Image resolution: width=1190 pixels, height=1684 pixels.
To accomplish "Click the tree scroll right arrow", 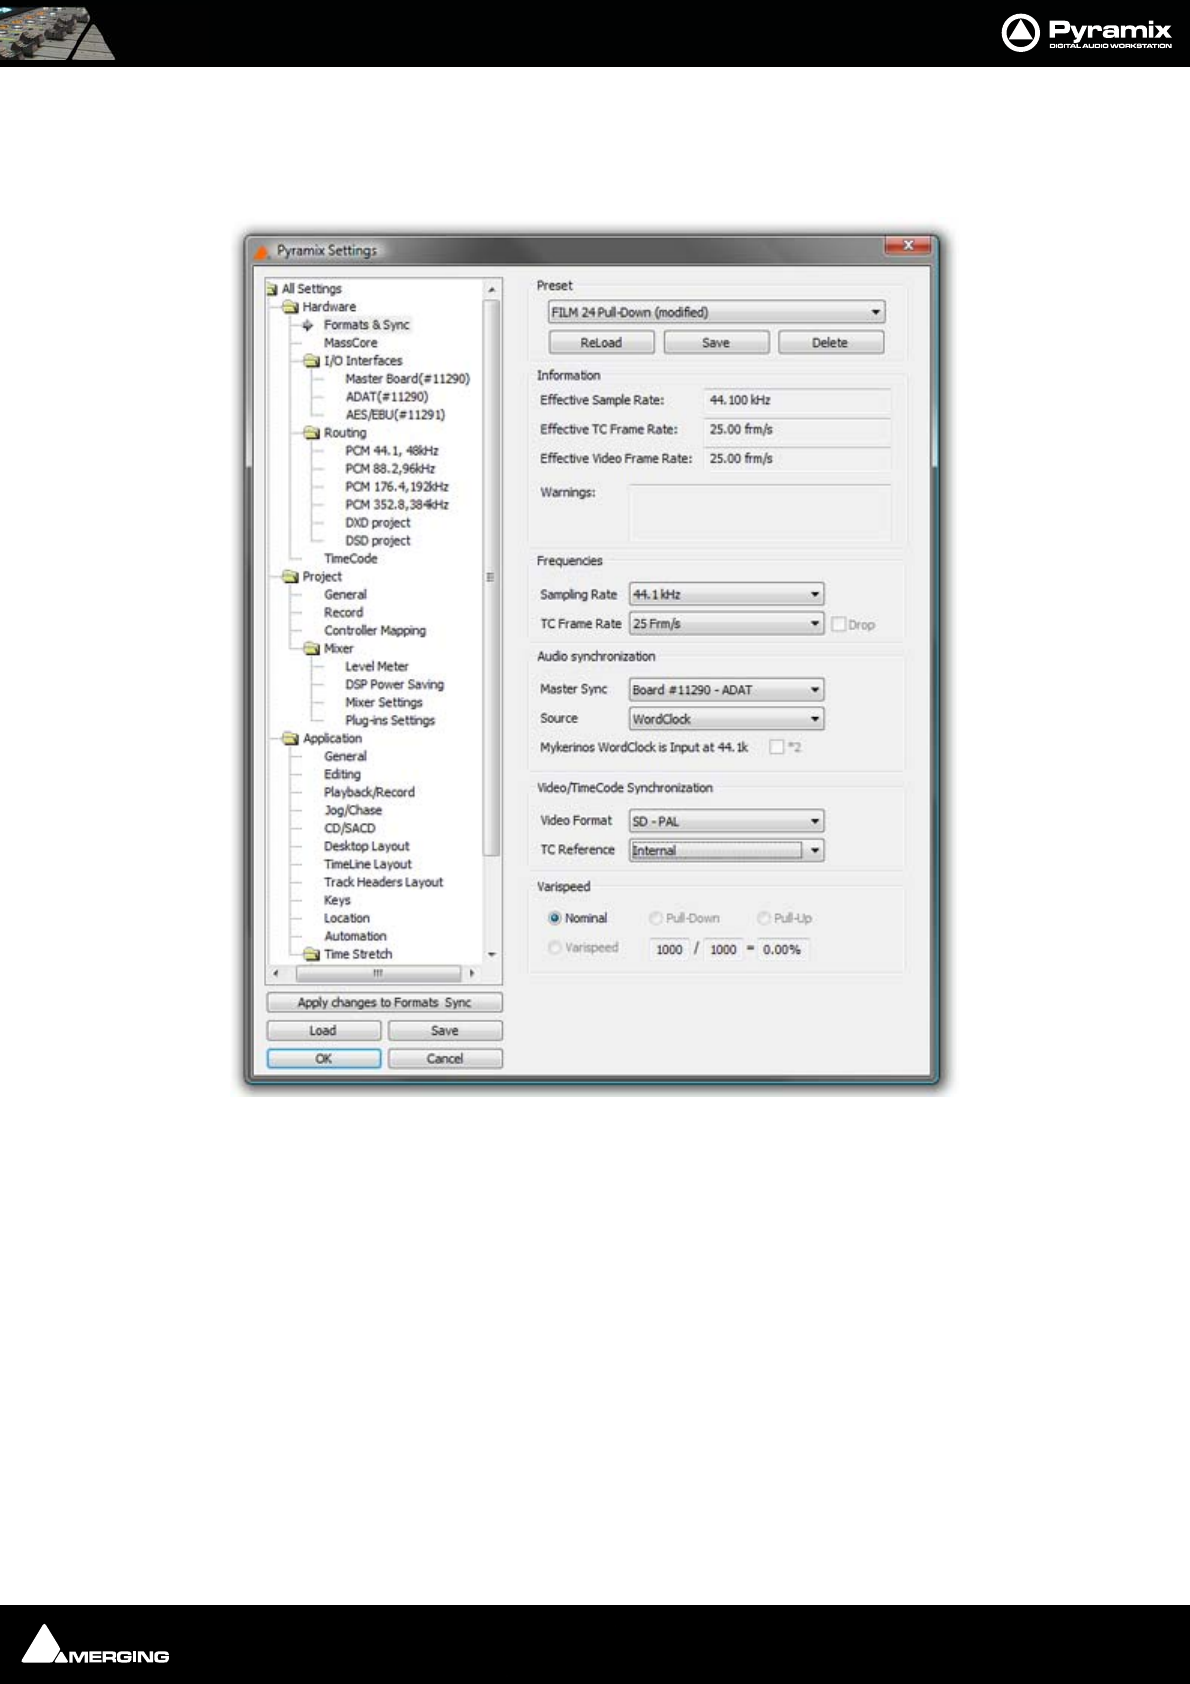I will (472, 973).
